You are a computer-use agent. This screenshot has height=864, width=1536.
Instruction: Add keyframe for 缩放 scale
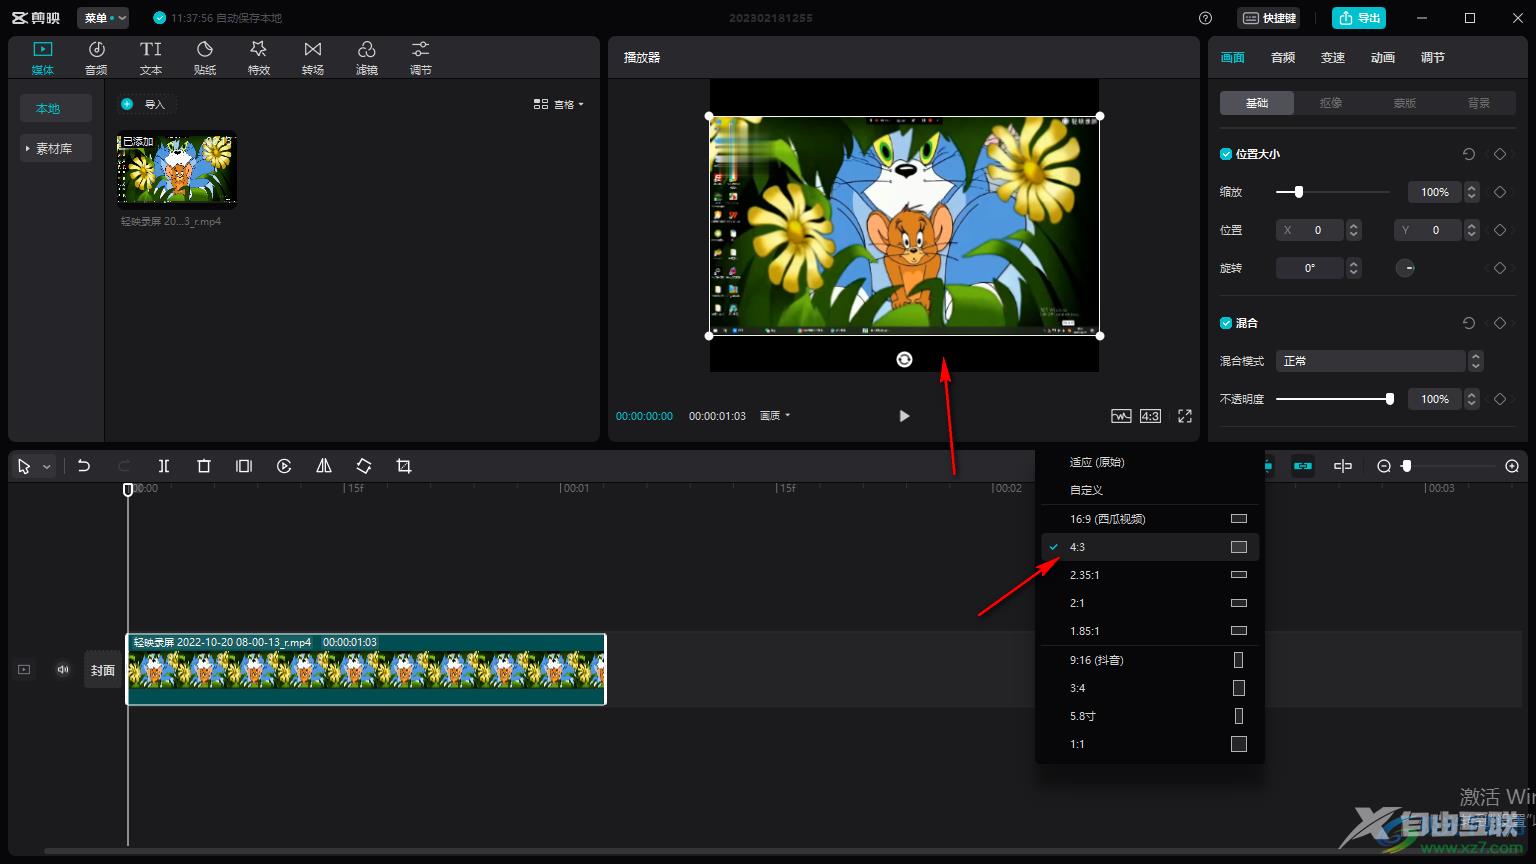[1500, 192]
